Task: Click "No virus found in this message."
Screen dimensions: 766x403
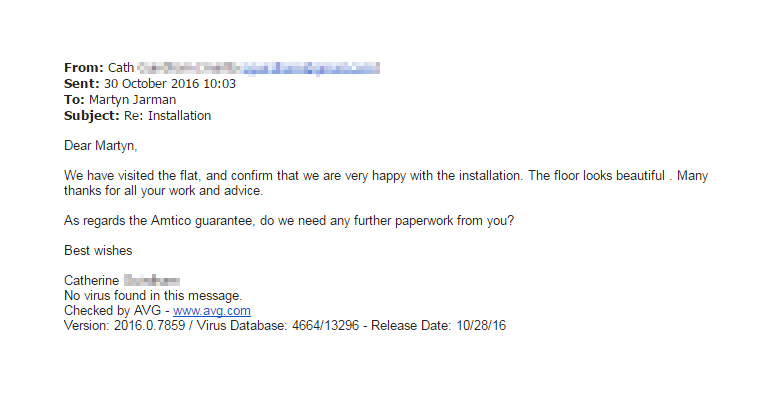Action: (x=153, y=296)
